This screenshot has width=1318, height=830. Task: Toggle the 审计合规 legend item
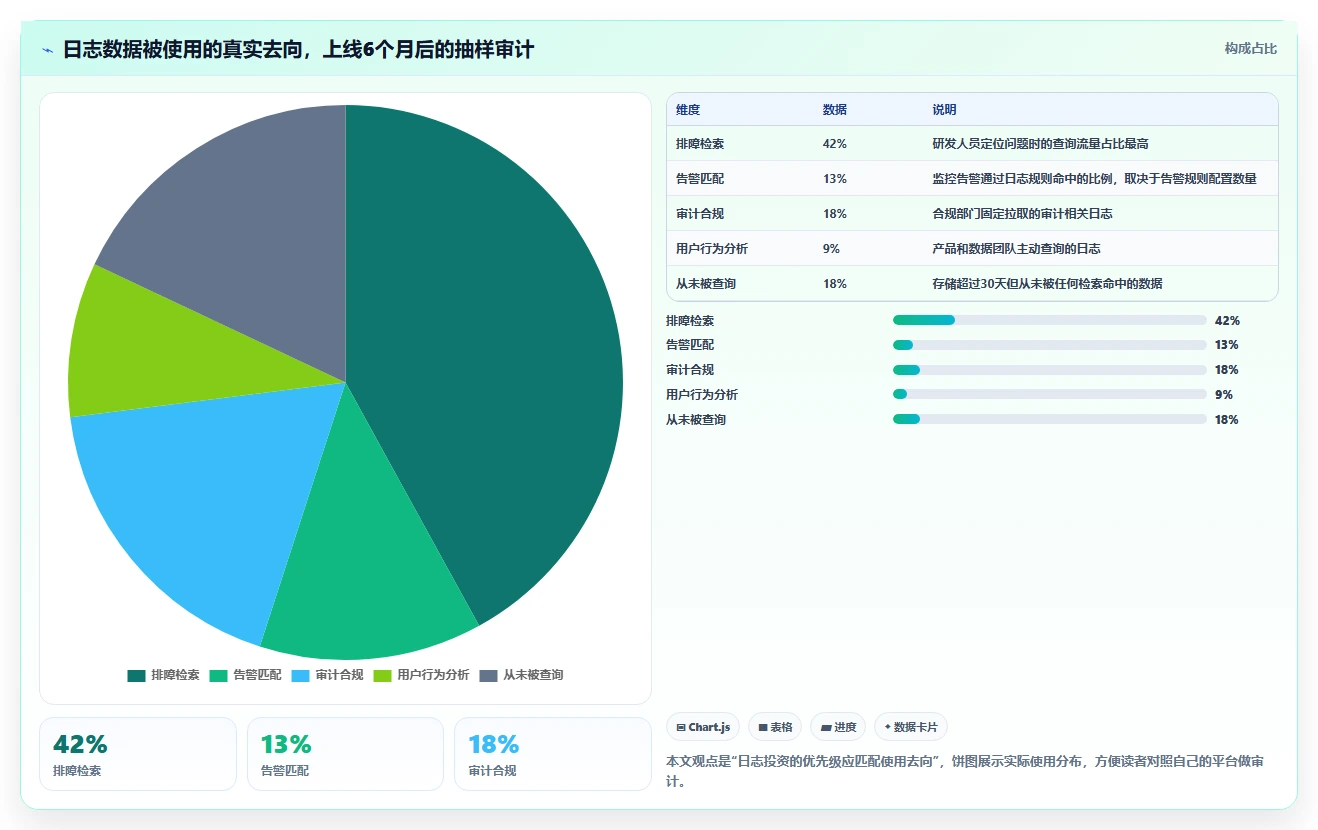coord(327,675)
